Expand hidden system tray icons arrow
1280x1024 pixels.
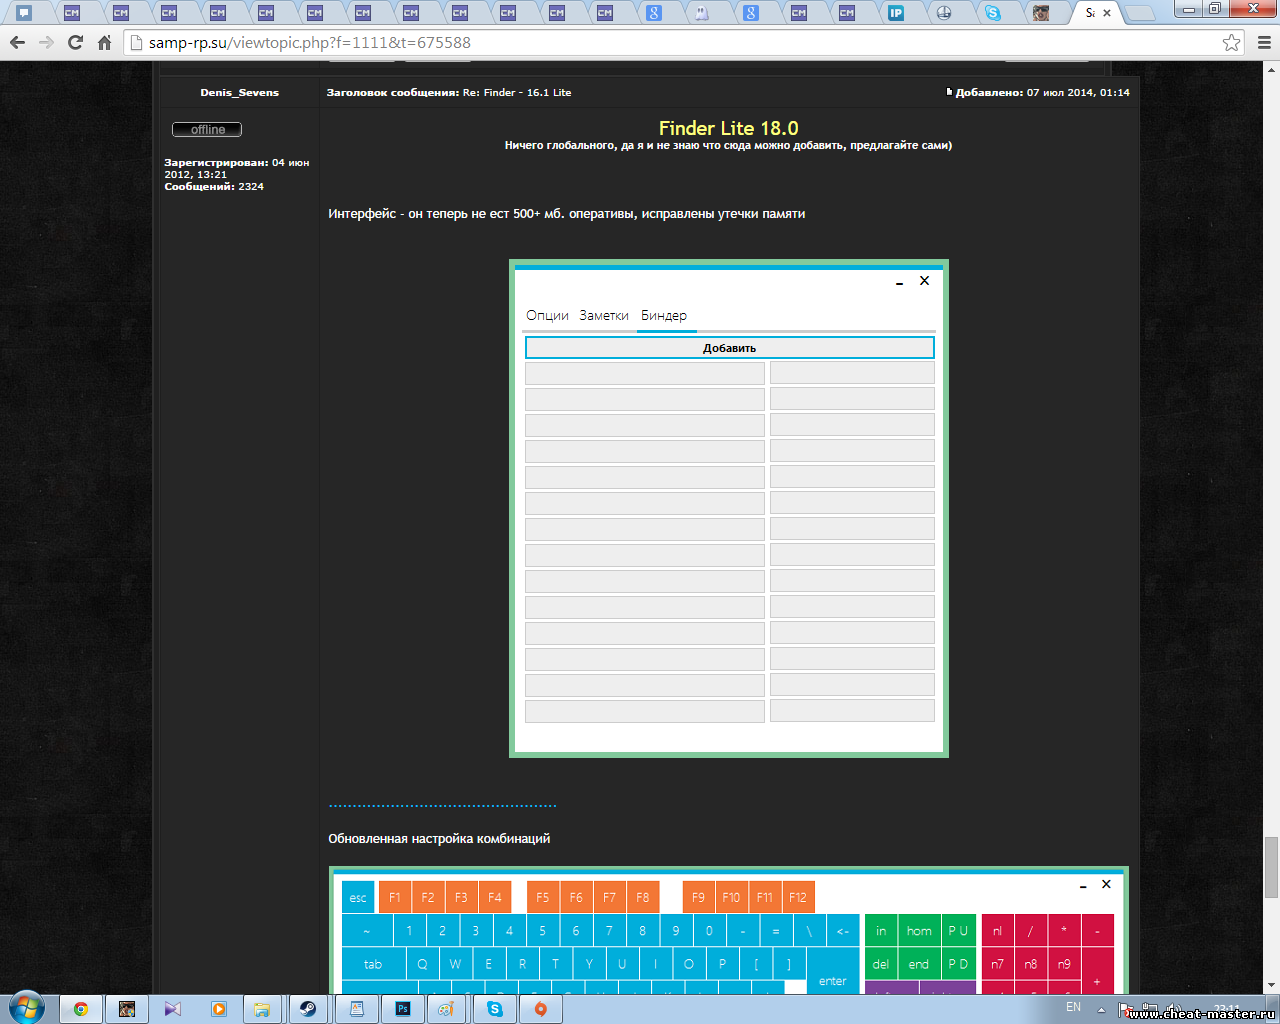click(1101, 1009)
